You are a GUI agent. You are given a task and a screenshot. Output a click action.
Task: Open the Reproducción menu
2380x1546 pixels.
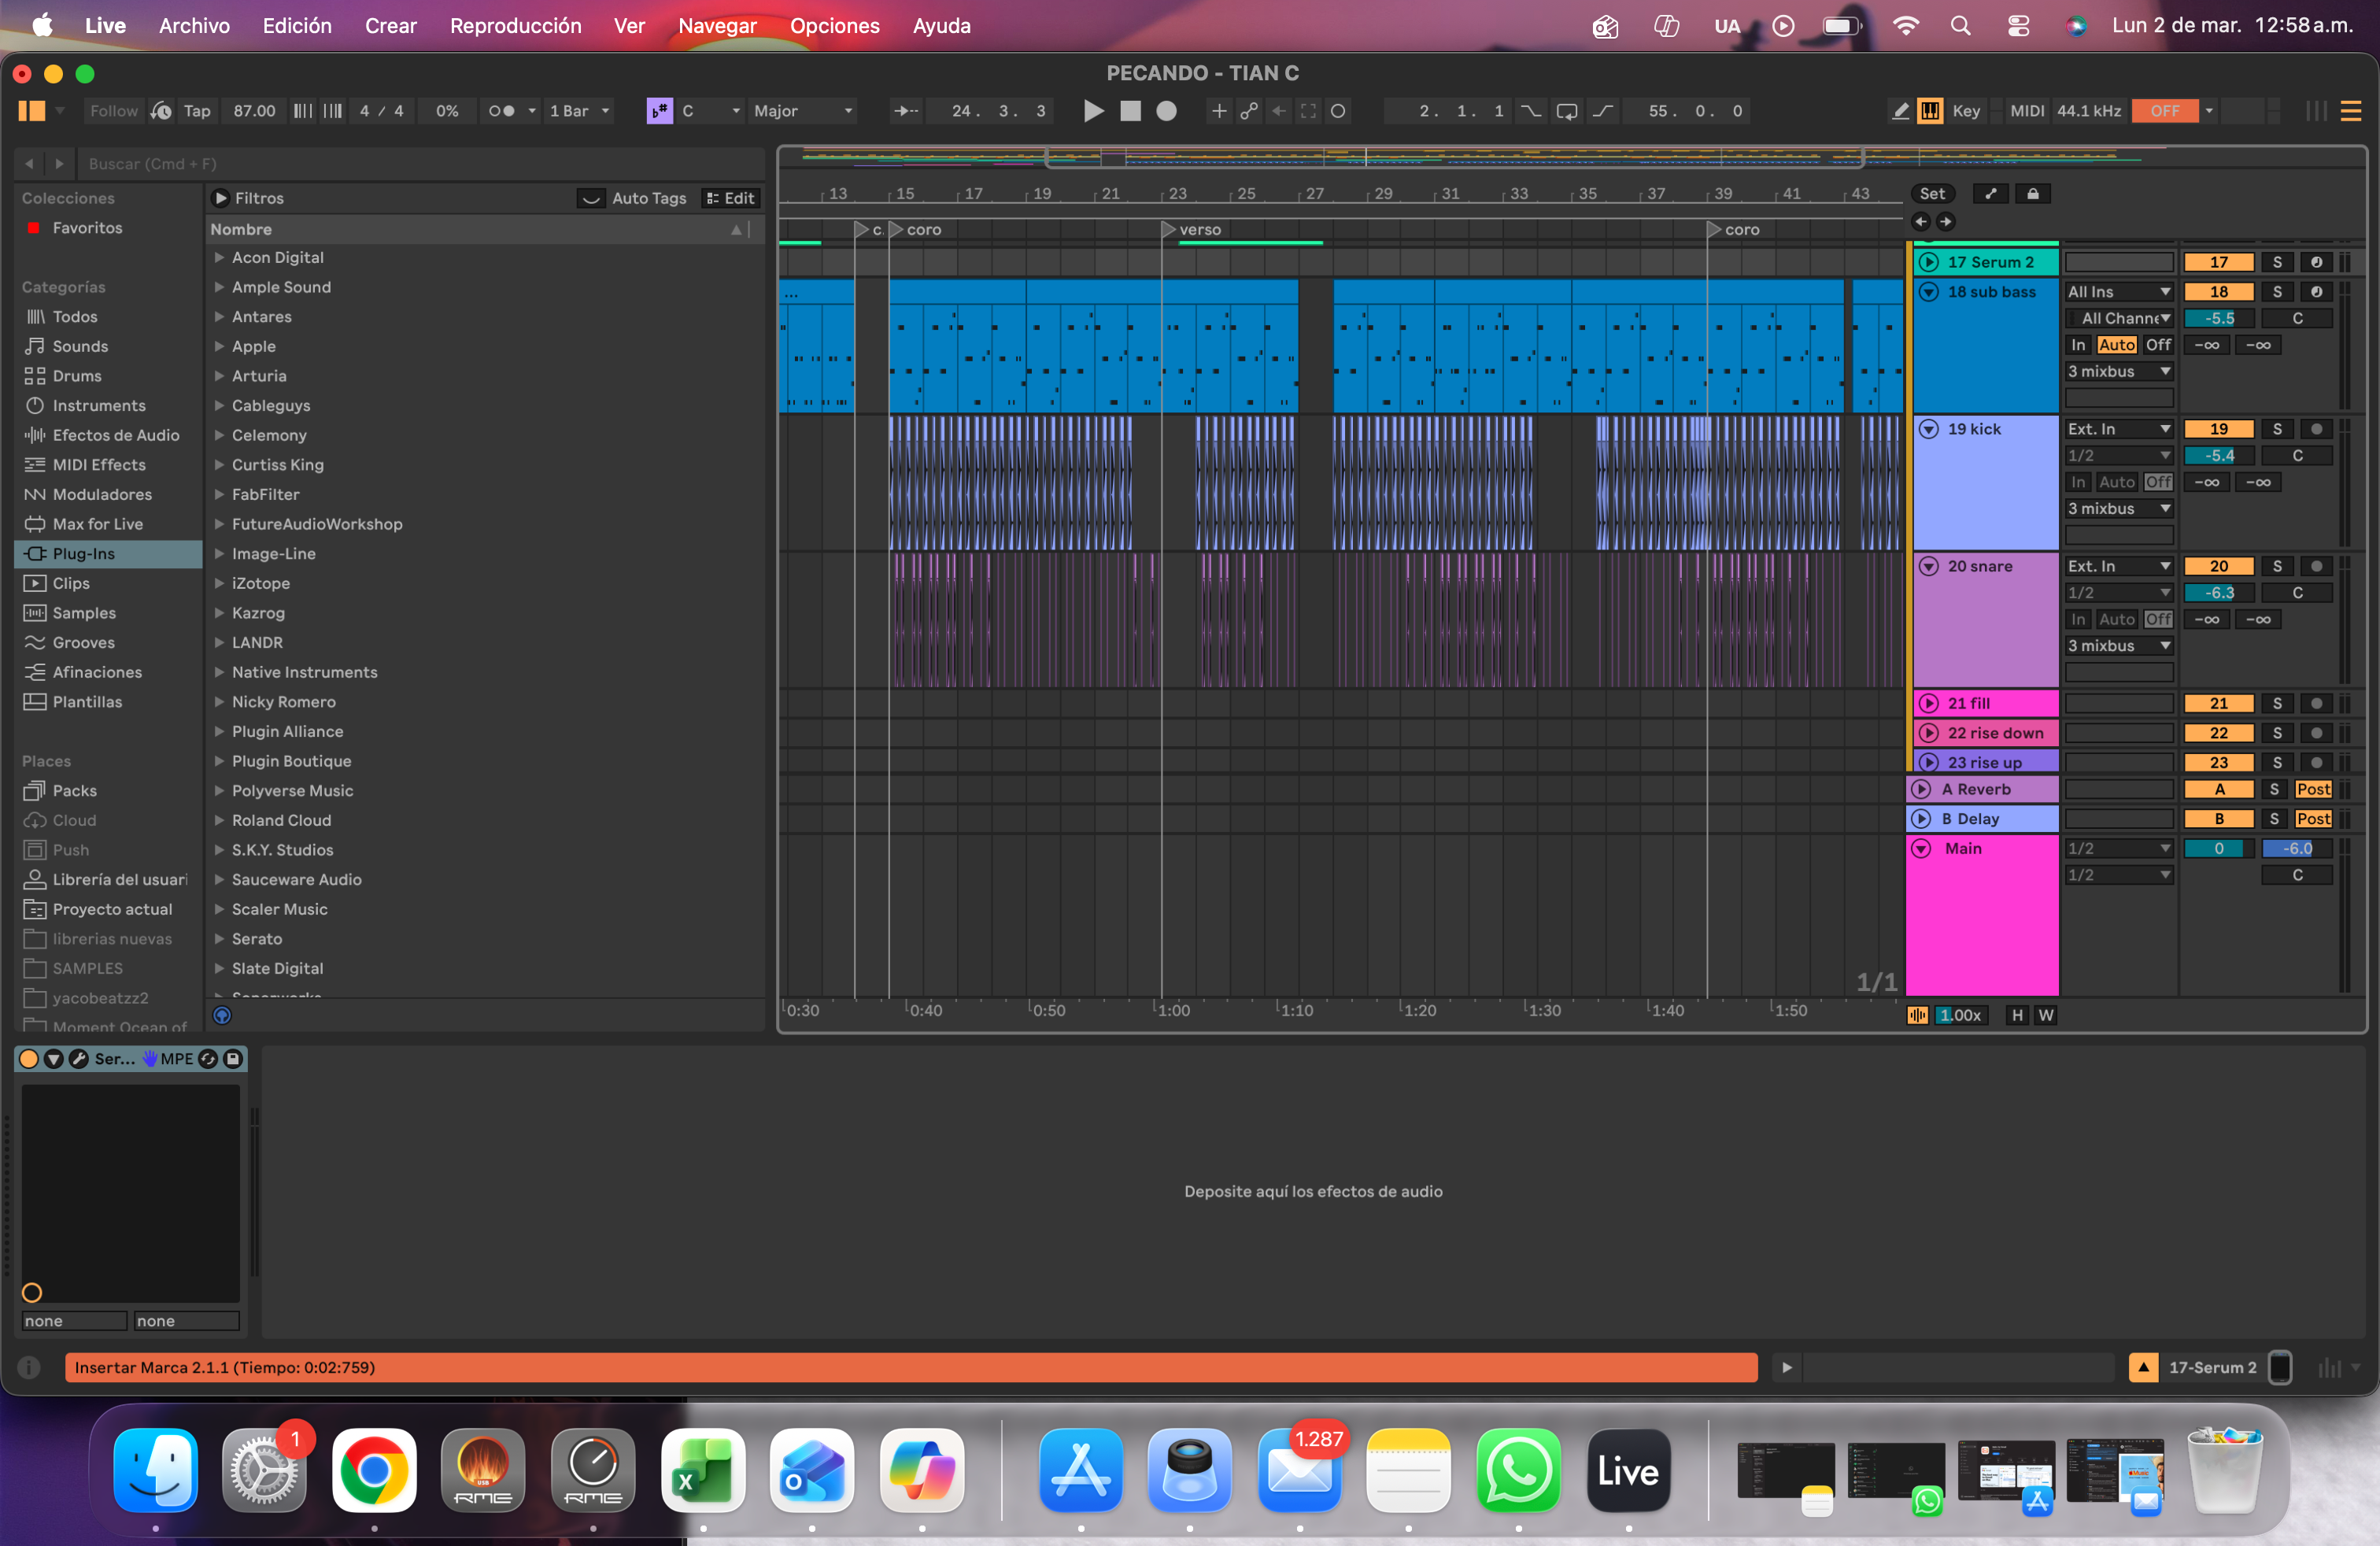point(515,26)
